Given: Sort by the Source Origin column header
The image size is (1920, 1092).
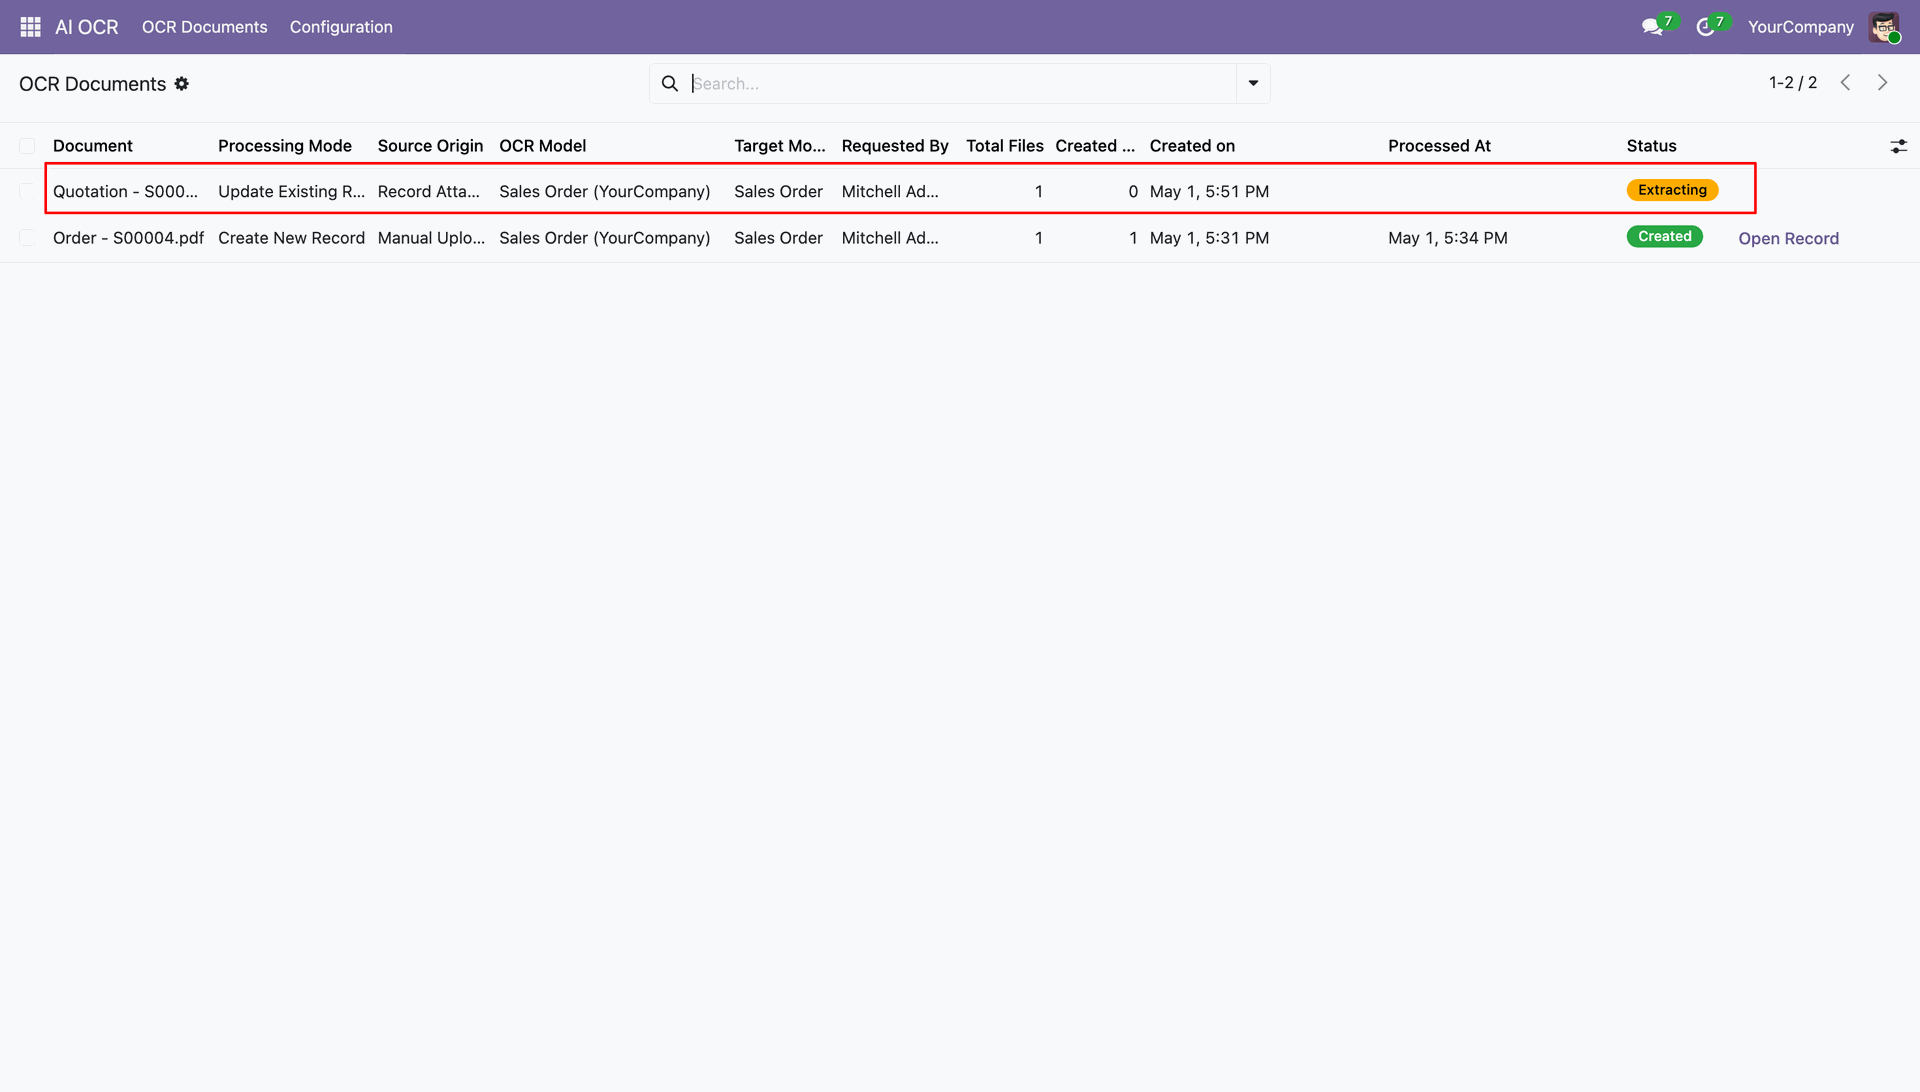Looking at the screenshot, I should [430, 146].
